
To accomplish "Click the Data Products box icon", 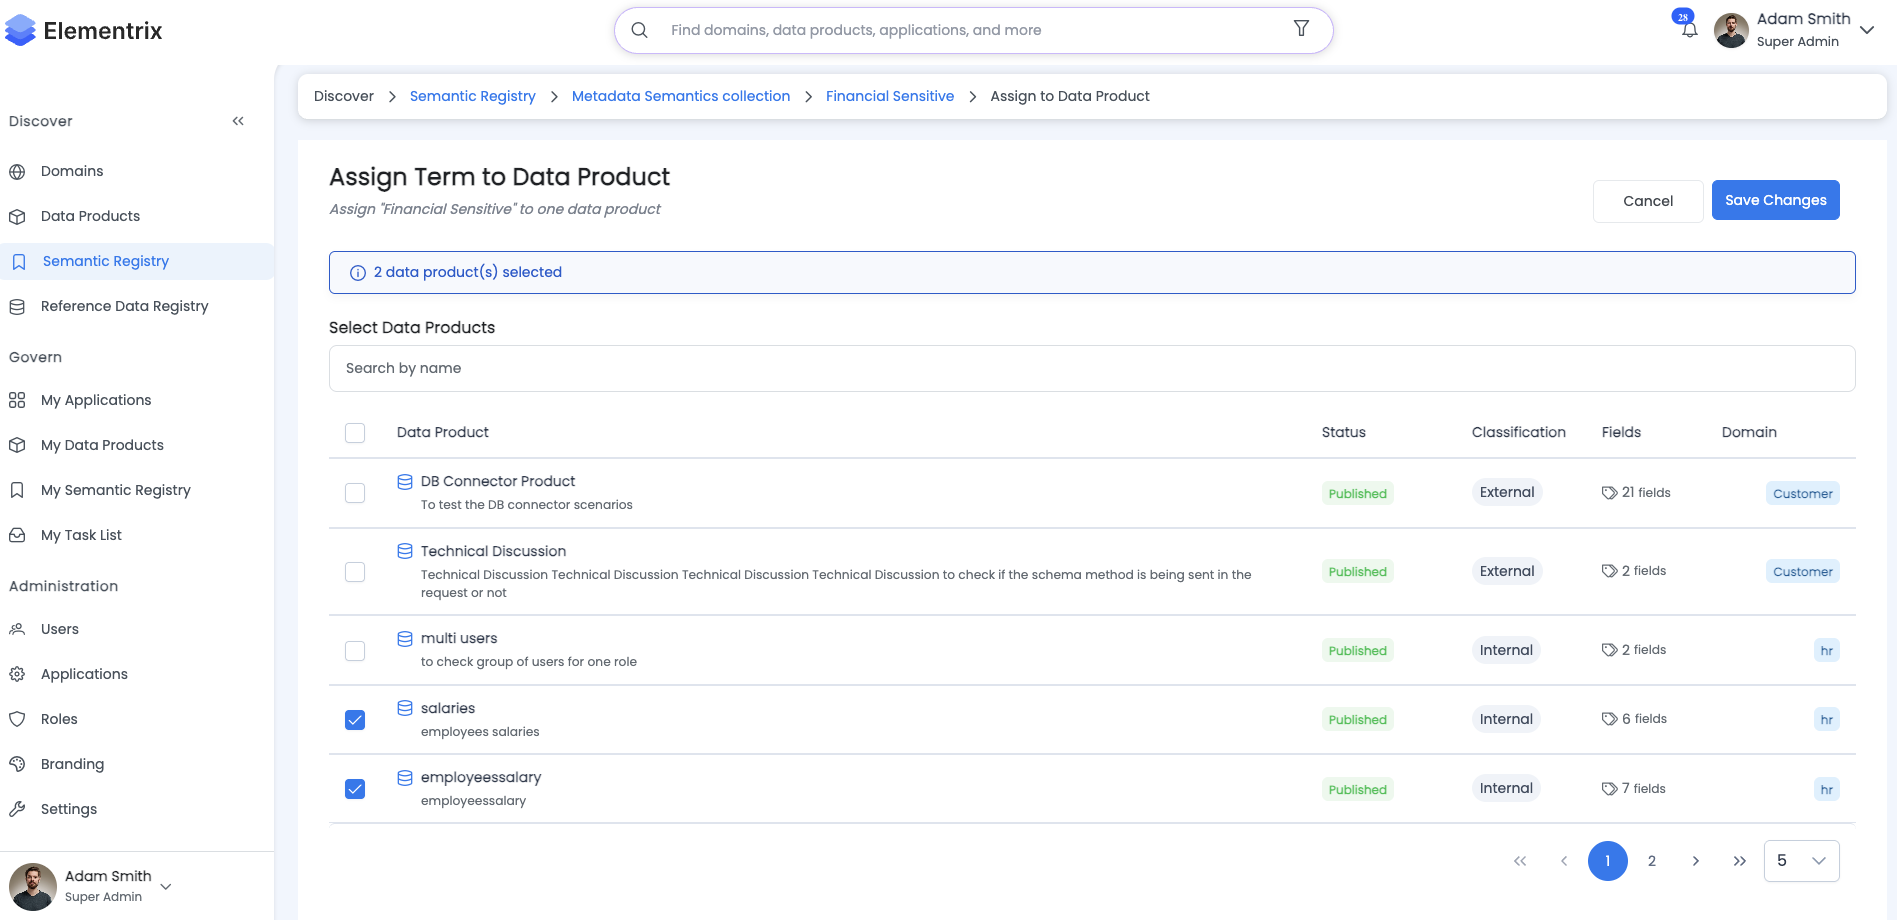I will coord(18,216).
